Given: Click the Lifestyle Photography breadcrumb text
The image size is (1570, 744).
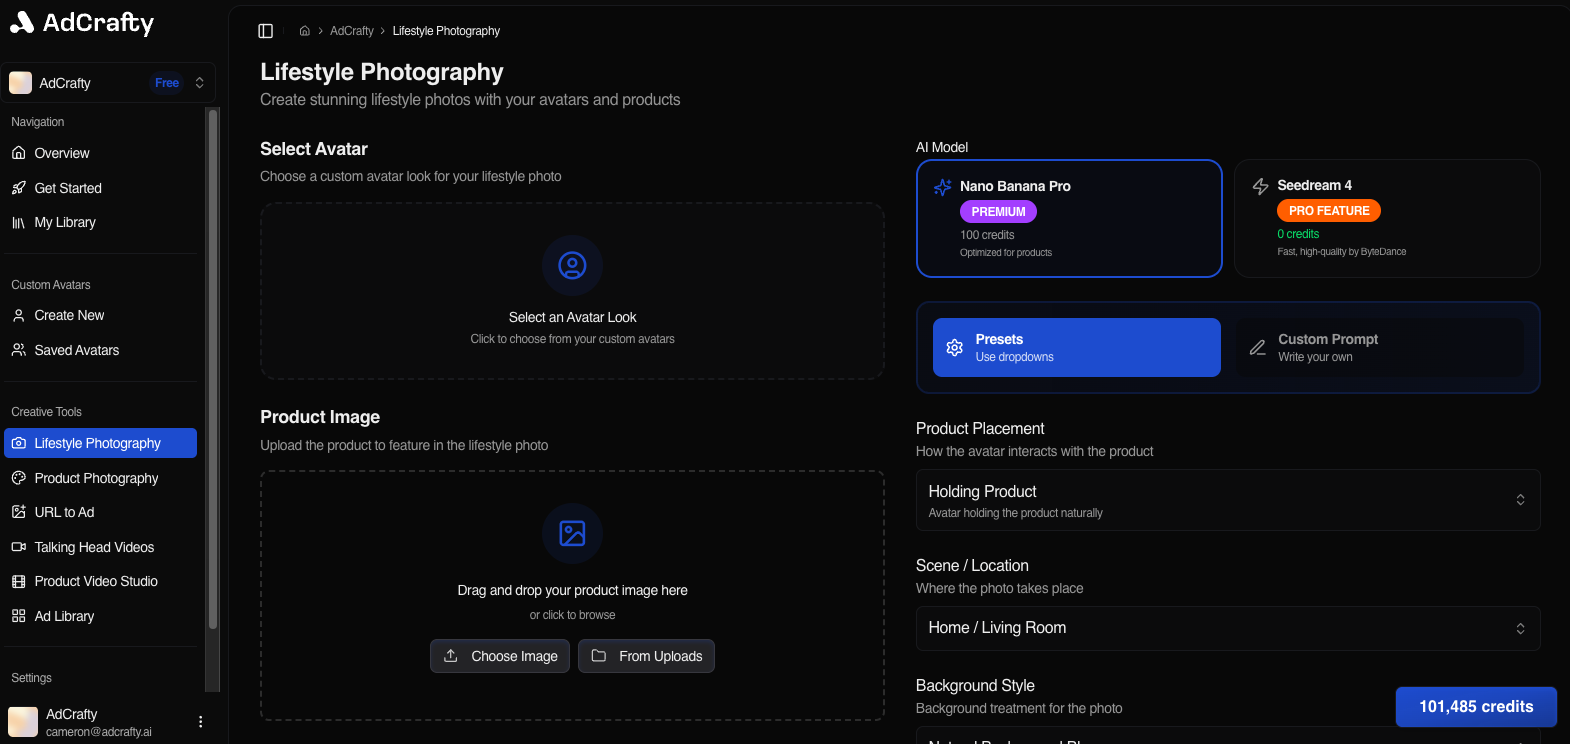Looking at the screenshot, I should coord(446,31).
